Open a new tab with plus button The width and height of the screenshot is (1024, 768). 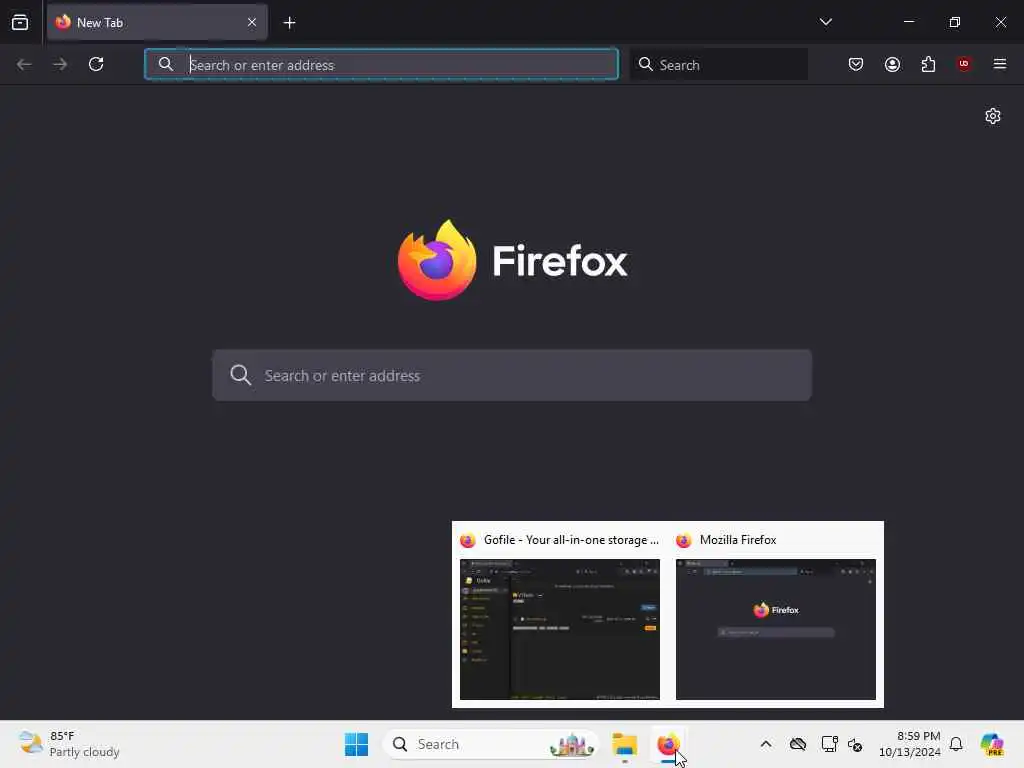coord(289,23)
